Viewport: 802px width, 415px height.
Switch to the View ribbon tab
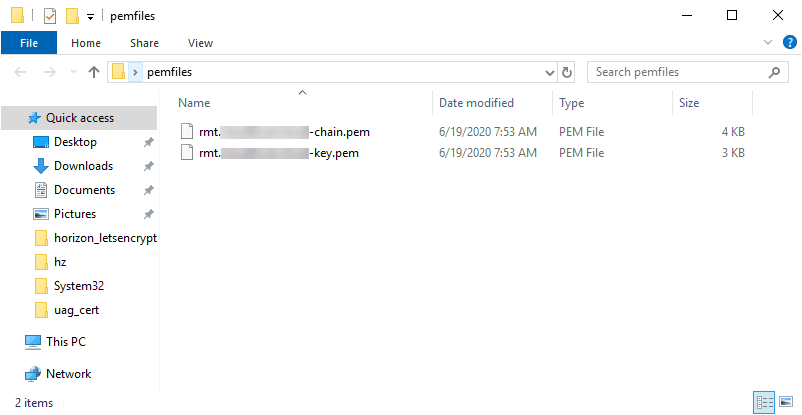click(x=200, y=43)
